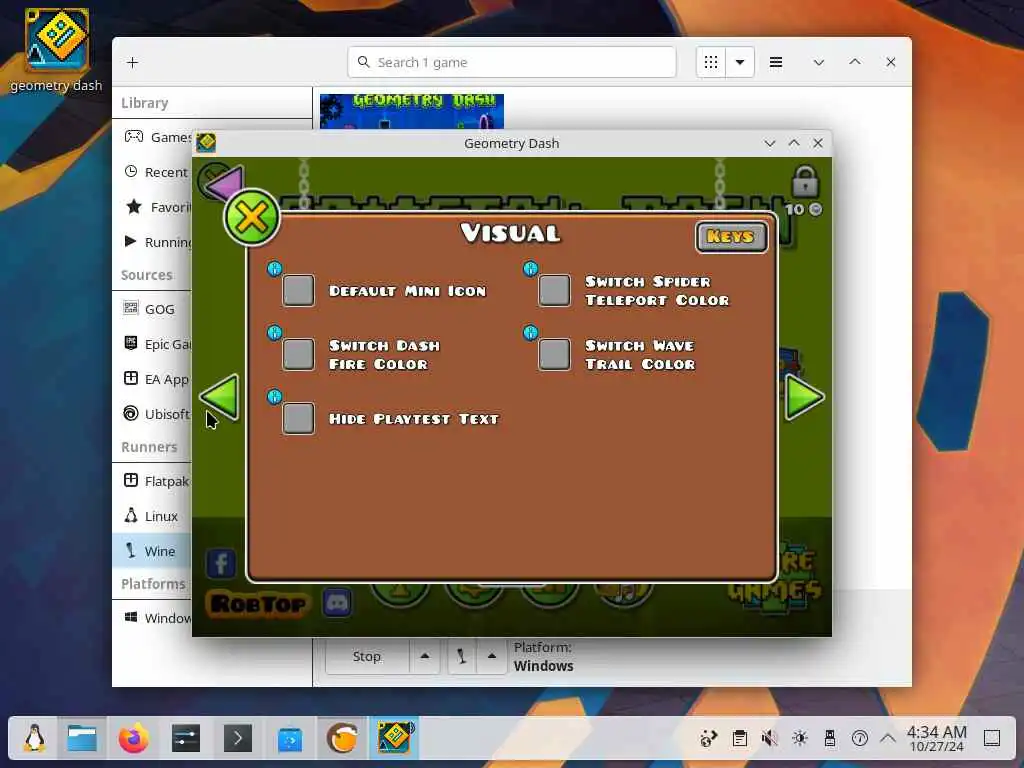The width and height of the screenshot is (1024, 768).
Task: Click the Geometry Dash game thumbnail in Lutris
Action: [x=411, y=112]
